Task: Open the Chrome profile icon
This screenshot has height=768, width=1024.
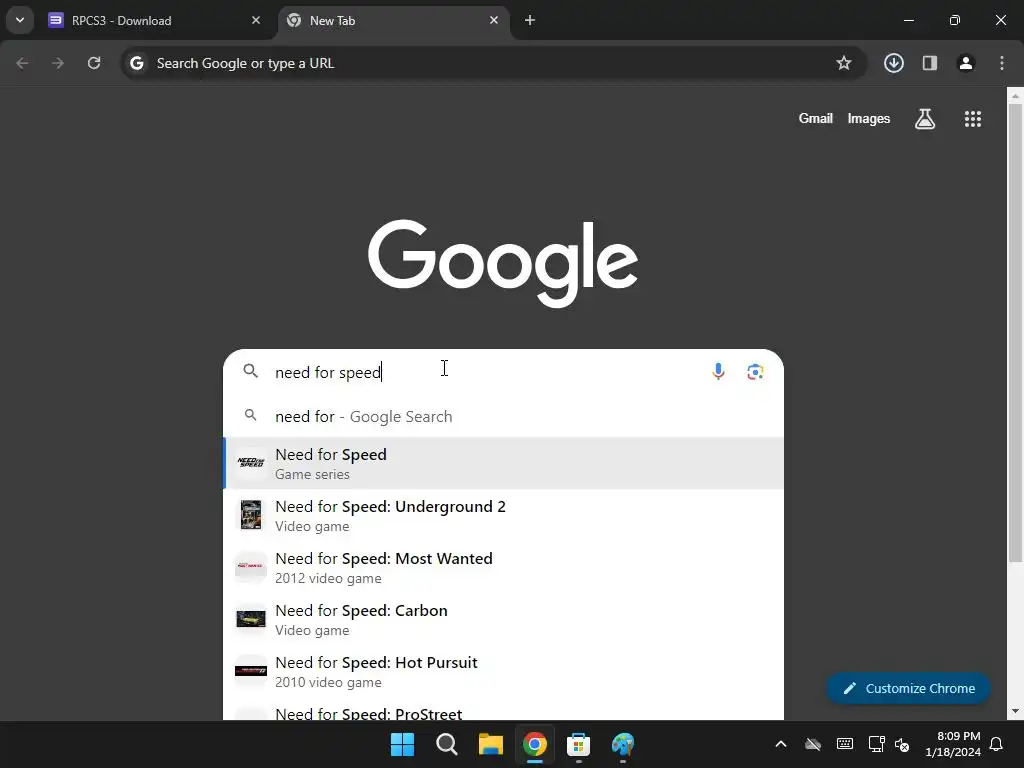Action: (x=966, y=63)
